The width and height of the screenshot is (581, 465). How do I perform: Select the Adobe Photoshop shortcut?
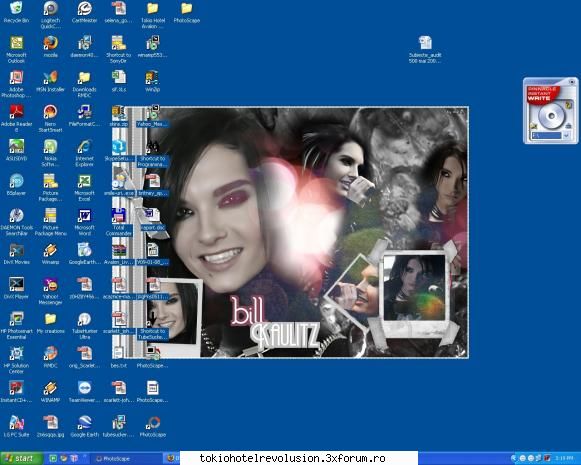[16, 84]
